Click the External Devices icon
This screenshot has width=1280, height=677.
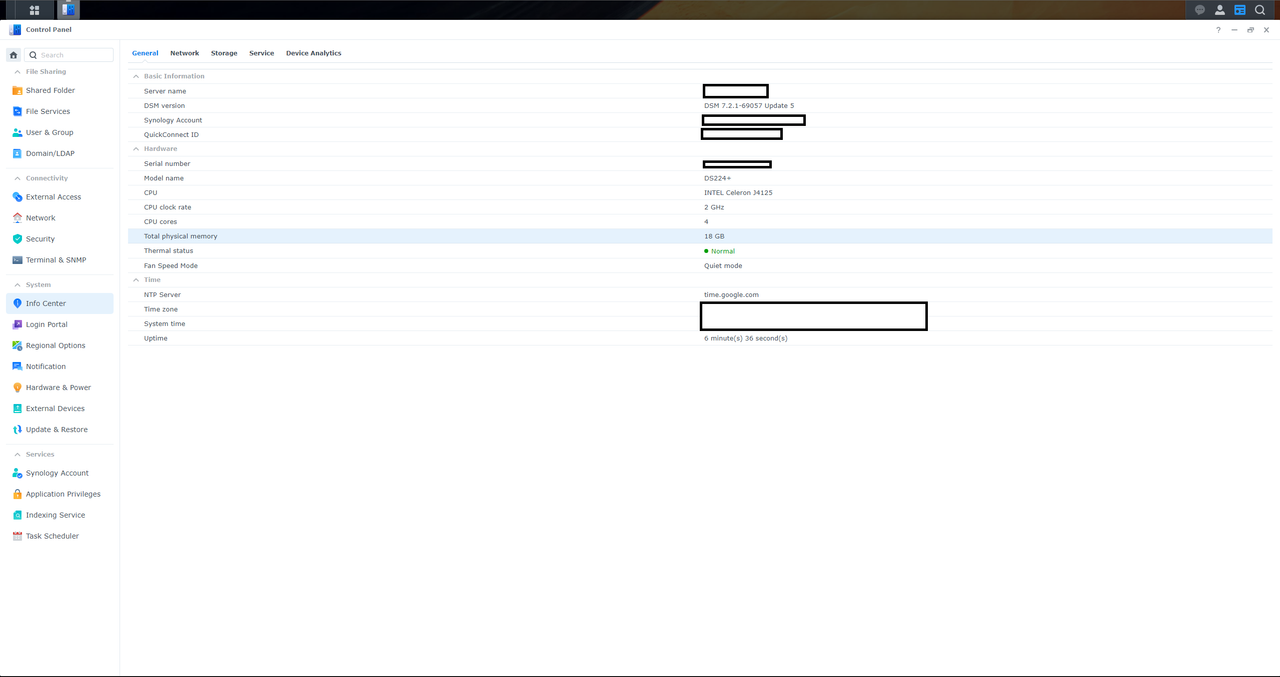coord(17,408)
